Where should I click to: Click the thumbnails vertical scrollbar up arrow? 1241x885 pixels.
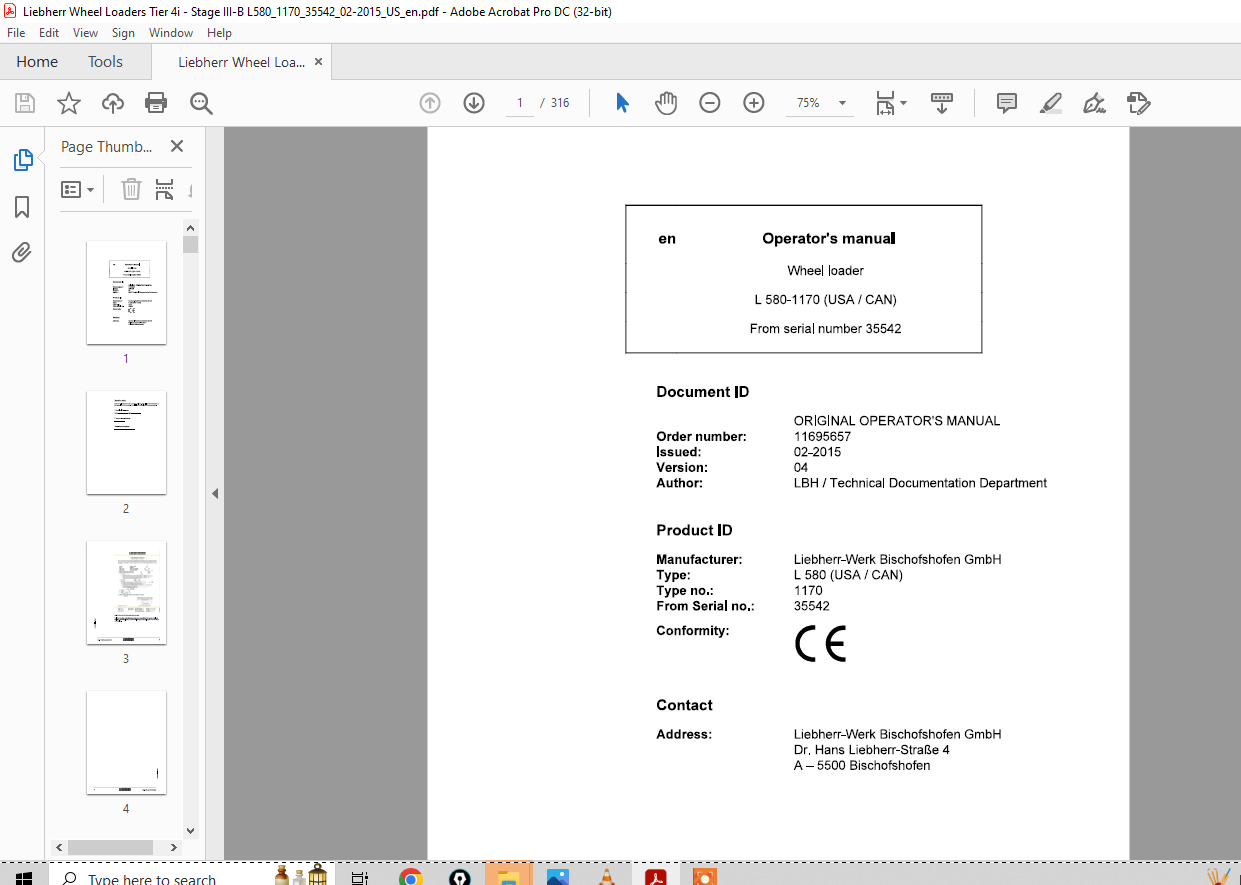[190, 228]
